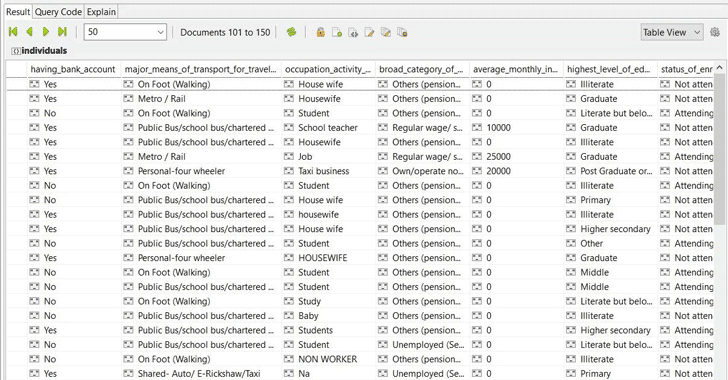Image resolution: width=728 pixels, height=380 pixels.
Task: Go to the next page of documents
Action: (46, 32)
